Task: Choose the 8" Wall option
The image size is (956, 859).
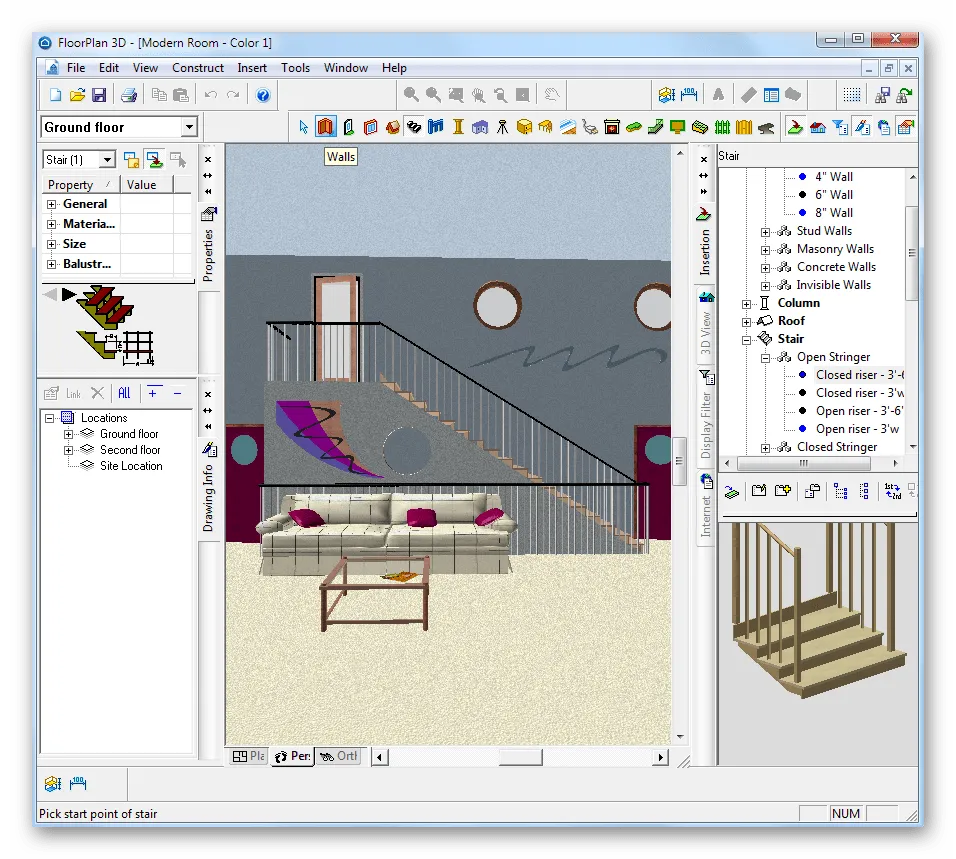Action: pos(834,213)
